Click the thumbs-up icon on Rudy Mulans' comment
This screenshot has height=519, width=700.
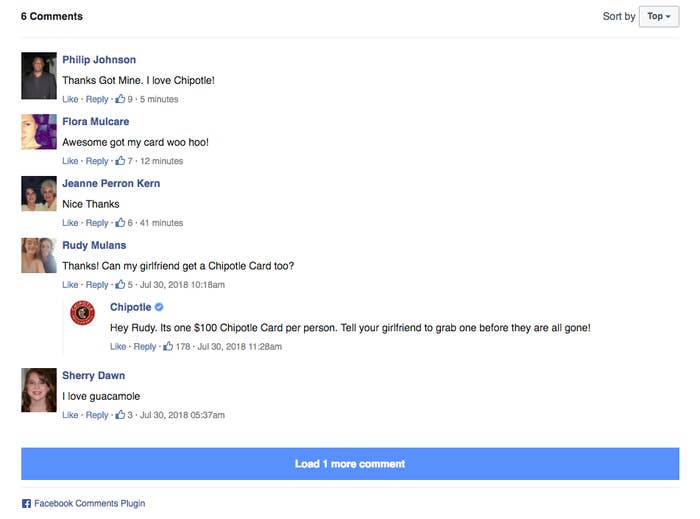click(x=120, y=284)
